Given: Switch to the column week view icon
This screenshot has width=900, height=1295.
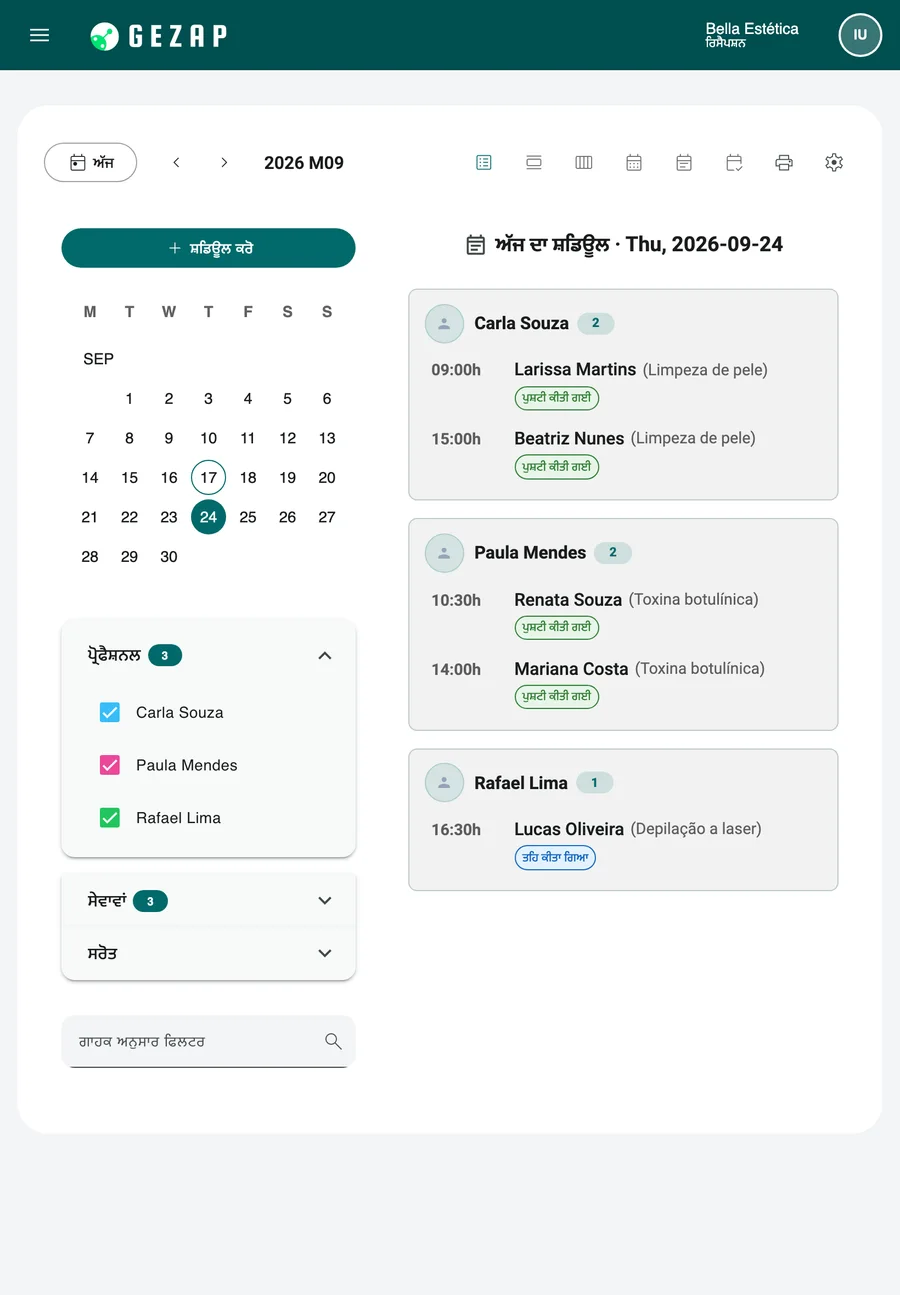Looking at the screenshot, I should click(584, 162).
